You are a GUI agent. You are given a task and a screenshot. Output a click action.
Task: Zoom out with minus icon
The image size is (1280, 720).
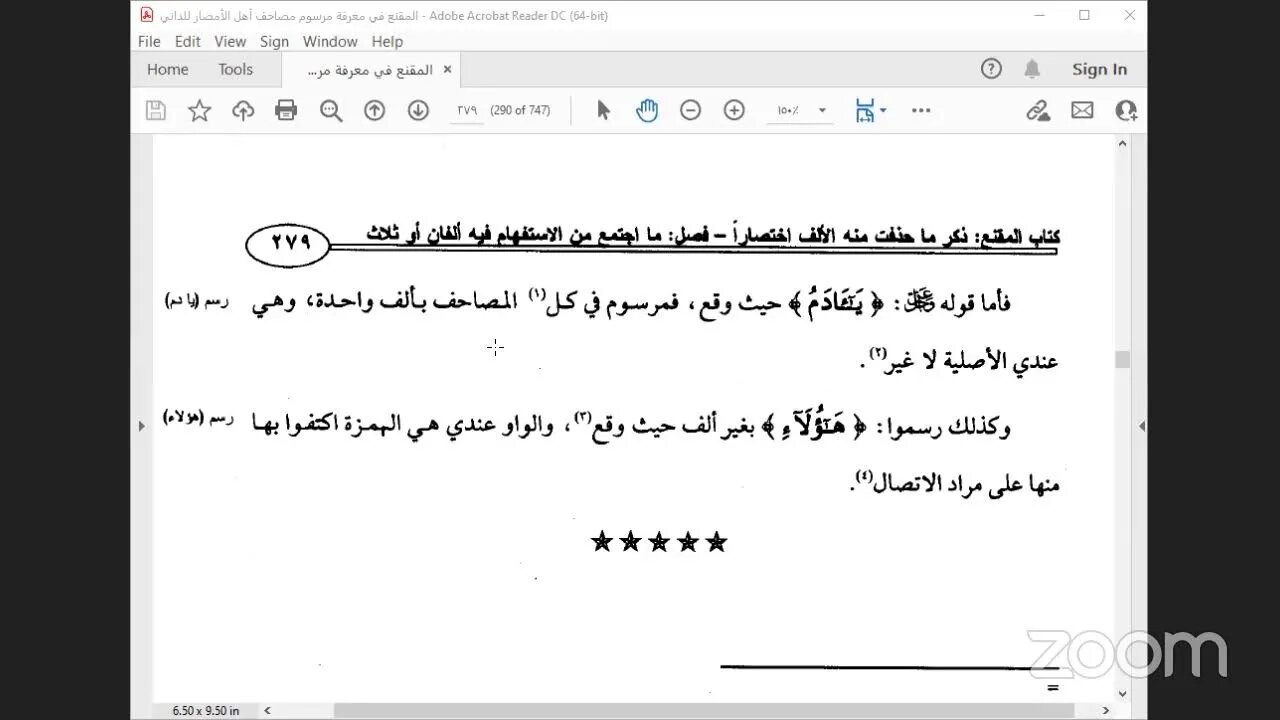tap(690, 111)
